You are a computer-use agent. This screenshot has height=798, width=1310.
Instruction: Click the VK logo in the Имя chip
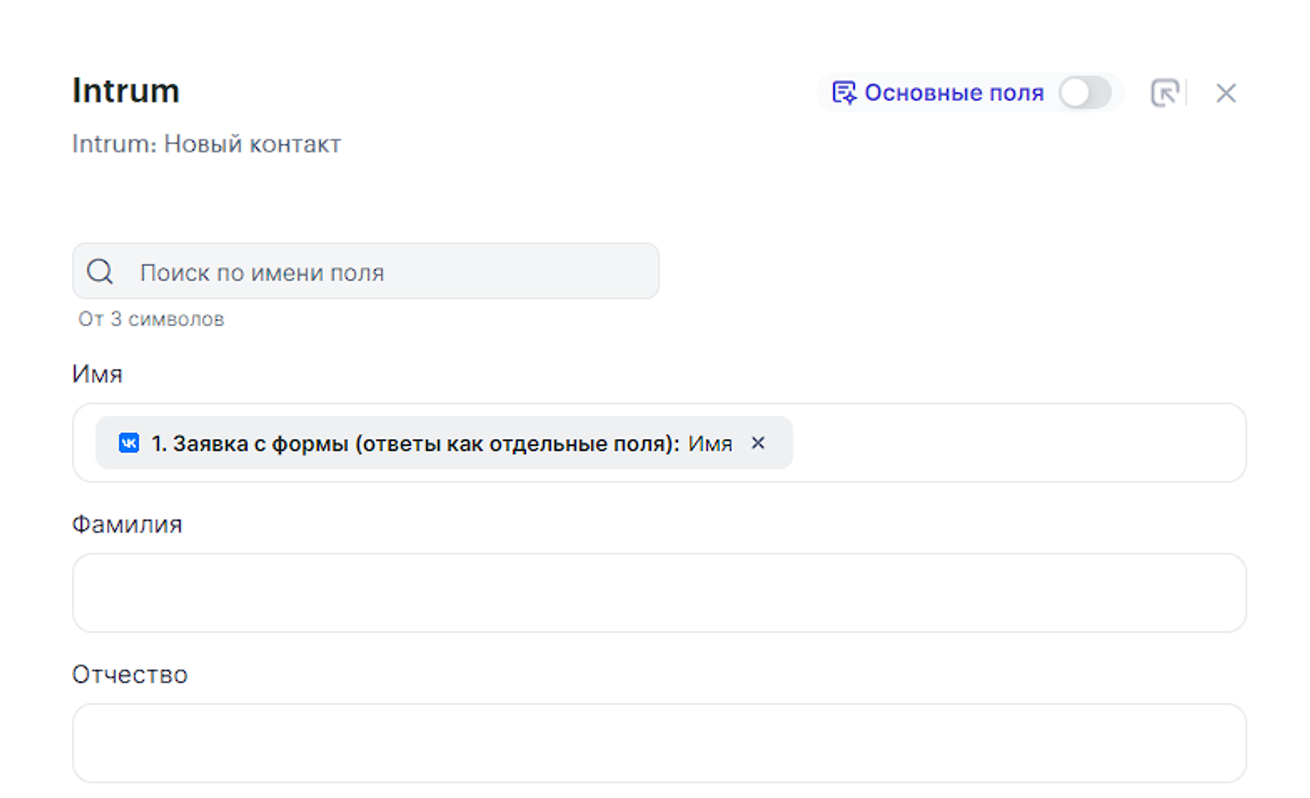tap(129, 443)
